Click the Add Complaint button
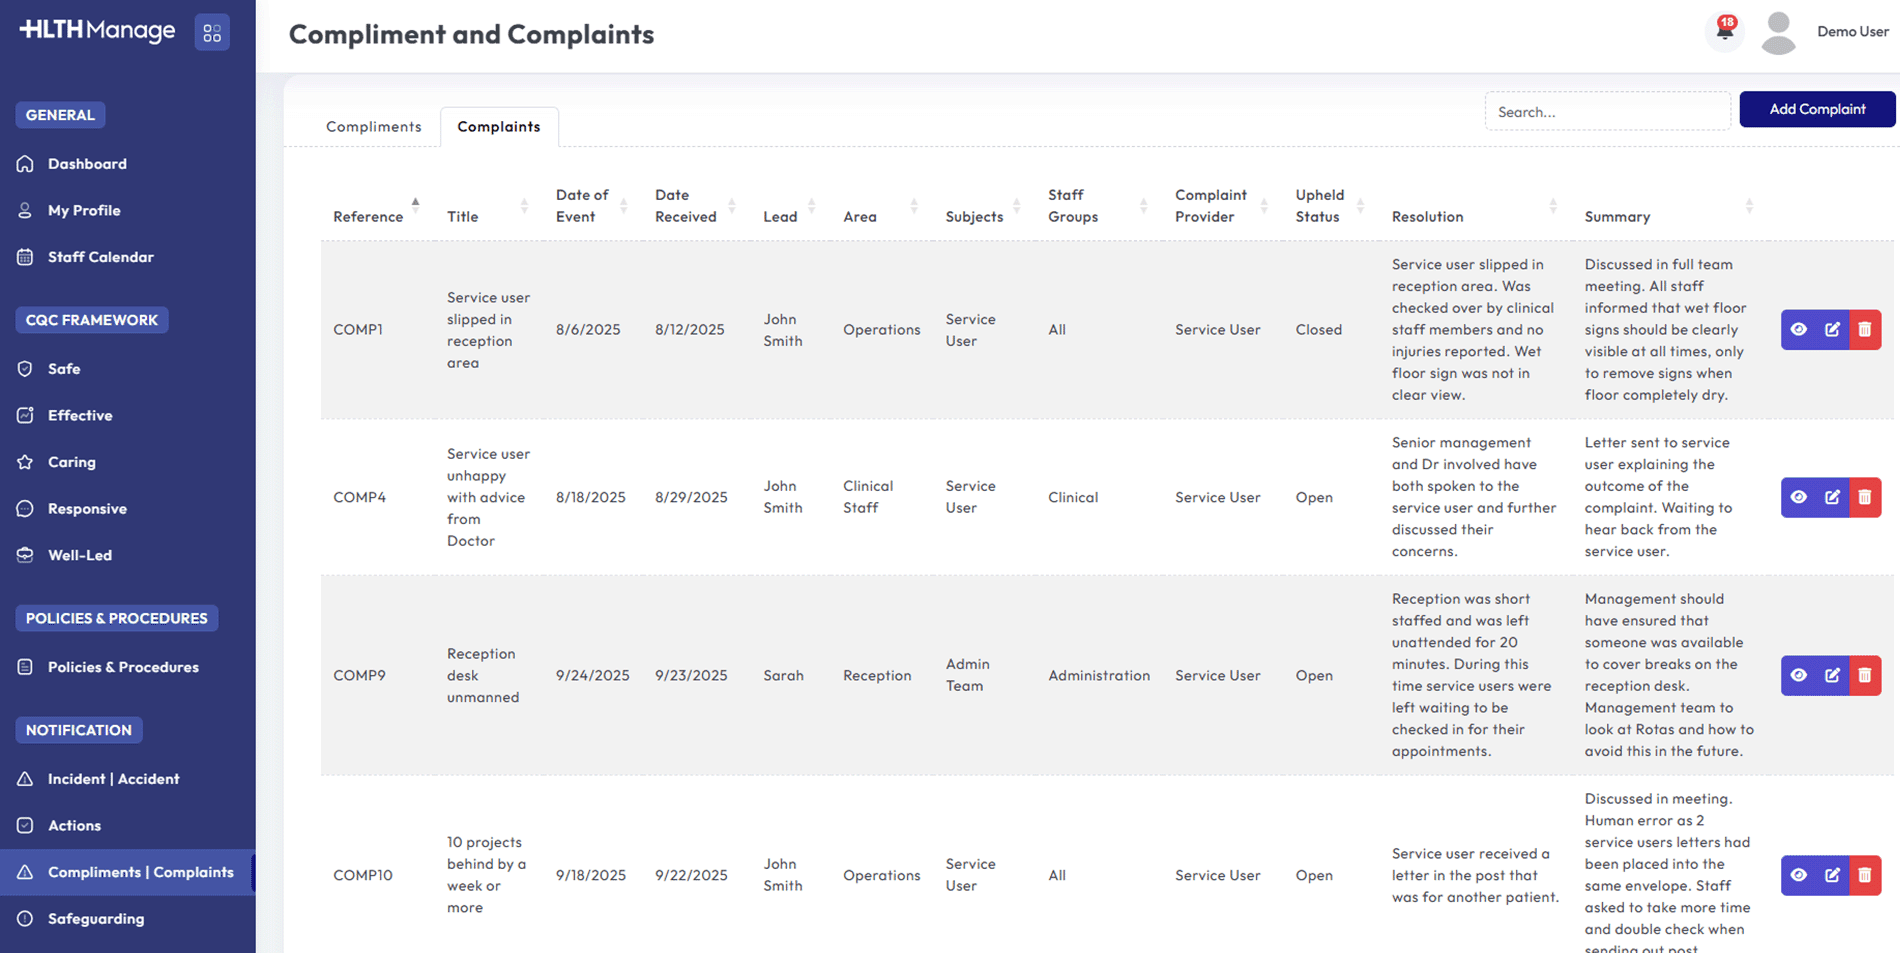The width and height of the screenshot is (1900, 953). pos(1816,109)
